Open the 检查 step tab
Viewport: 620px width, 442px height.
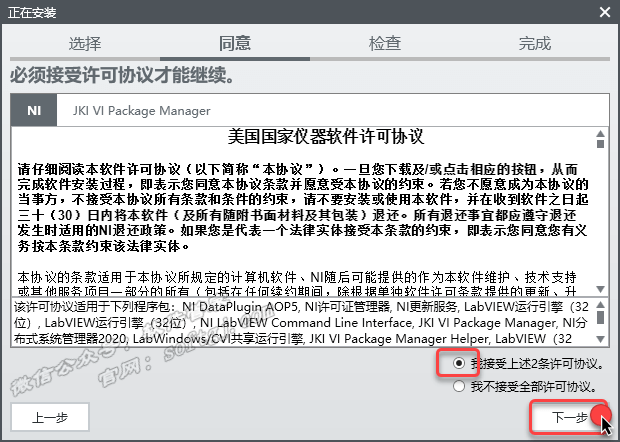(x=385, y=43)
